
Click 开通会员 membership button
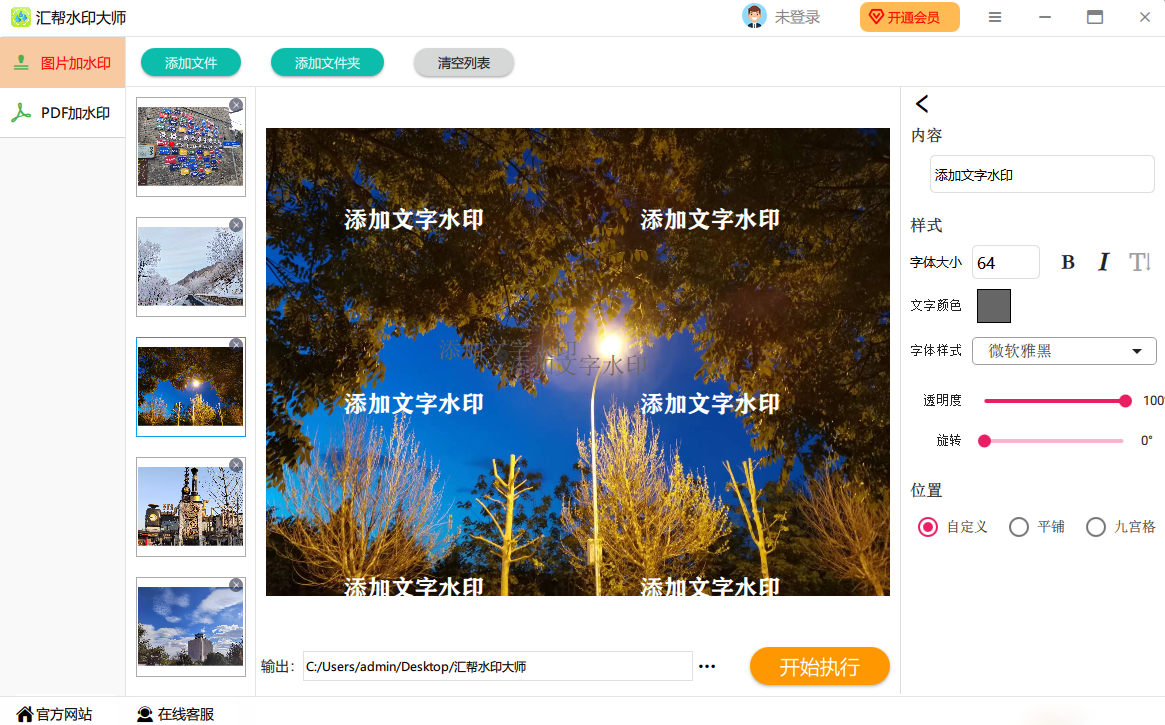pyautogui.click(x=909, y=17)
